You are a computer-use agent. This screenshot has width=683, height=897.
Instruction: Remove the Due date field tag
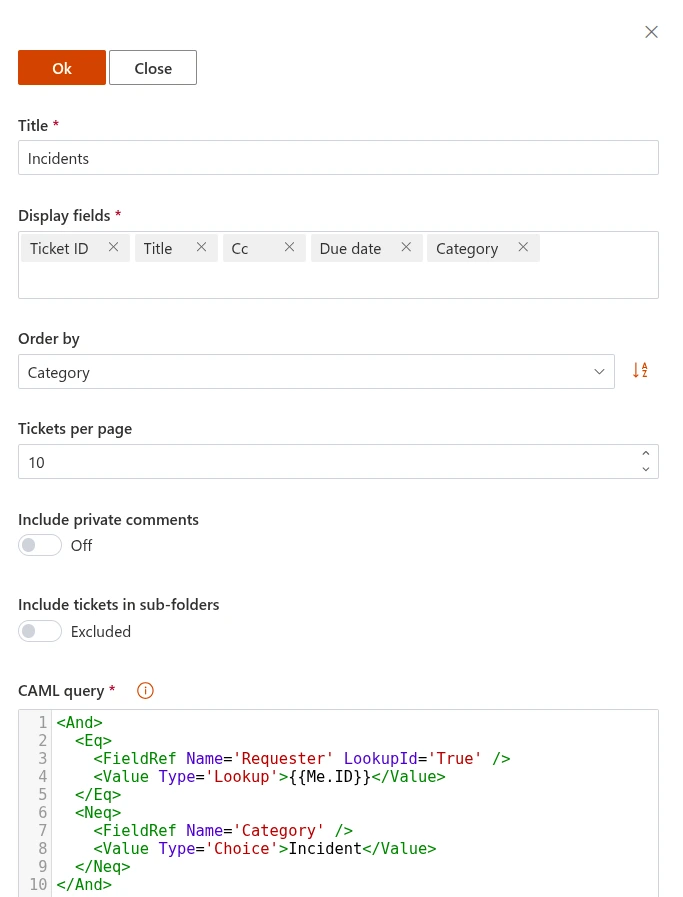(x=406, y=248)
